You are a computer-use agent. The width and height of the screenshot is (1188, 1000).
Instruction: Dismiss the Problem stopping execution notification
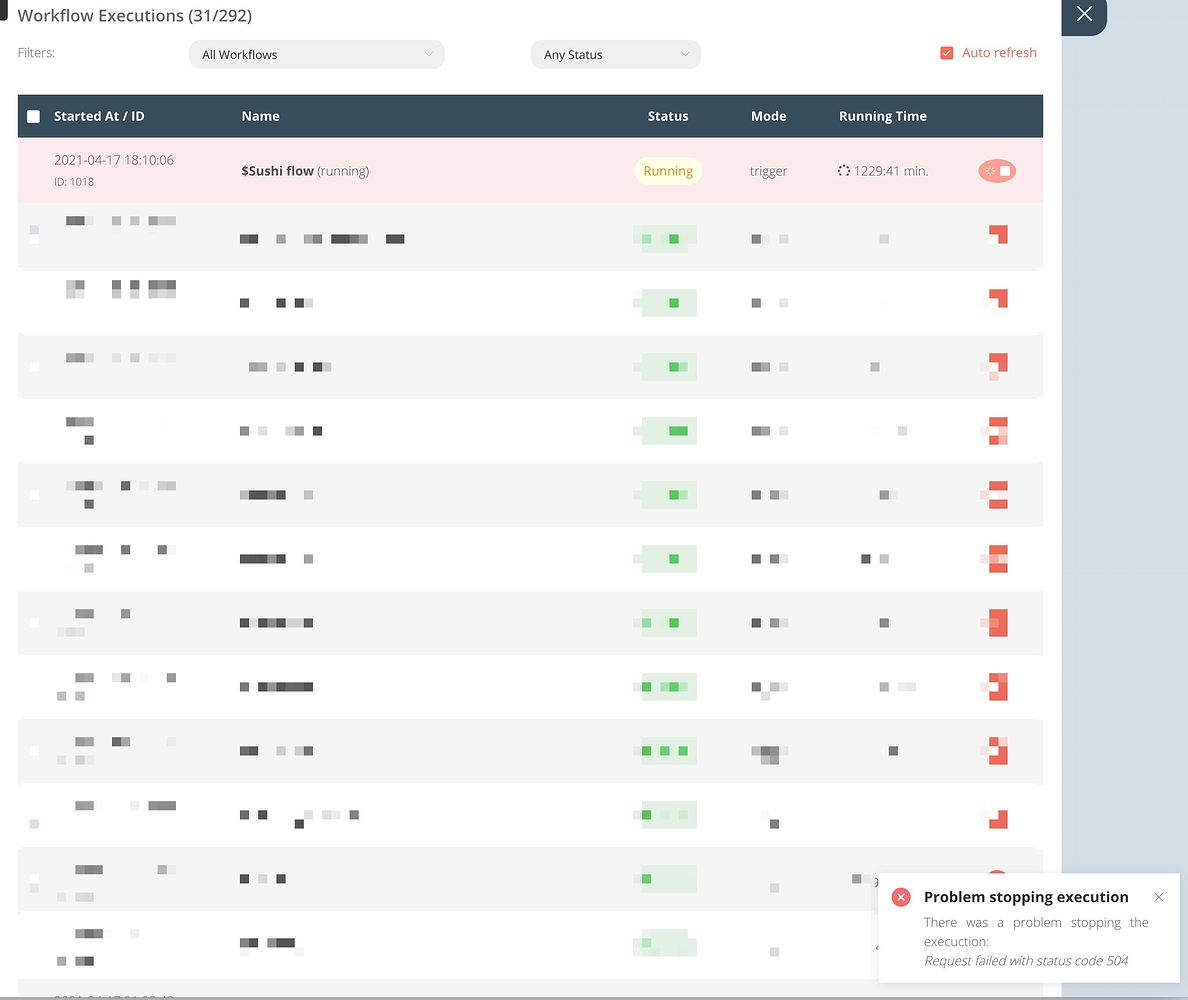pyautogui.click(x=1158, y=897)
